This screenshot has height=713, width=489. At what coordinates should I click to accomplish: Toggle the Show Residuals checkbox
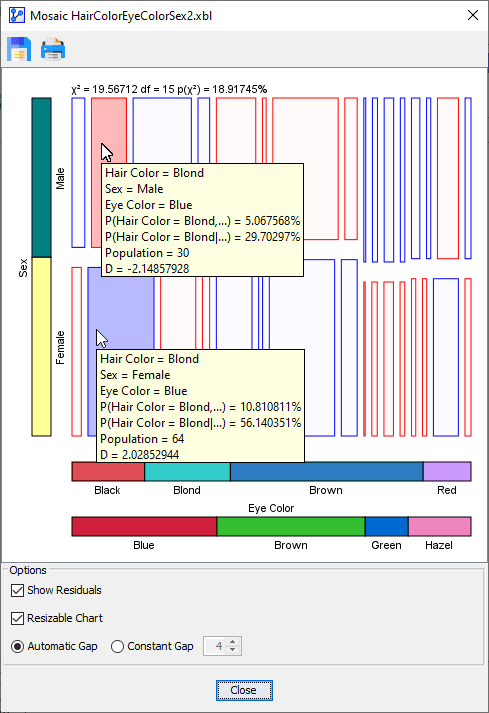point(17,590)
